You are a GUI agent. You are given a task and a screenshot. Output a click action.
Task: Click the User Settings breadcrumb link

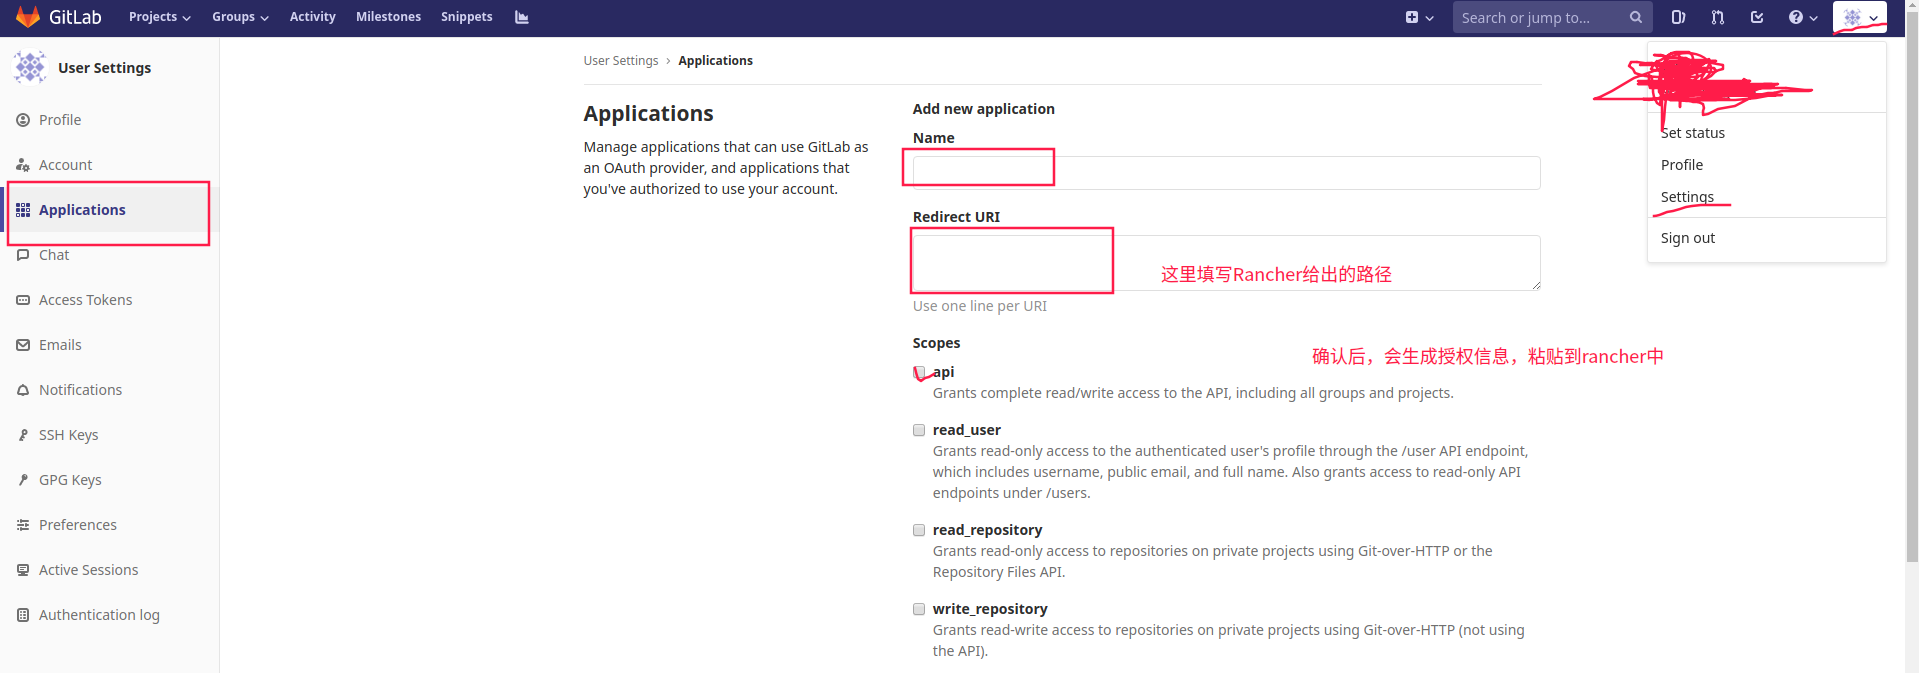(x=621, y=61)
